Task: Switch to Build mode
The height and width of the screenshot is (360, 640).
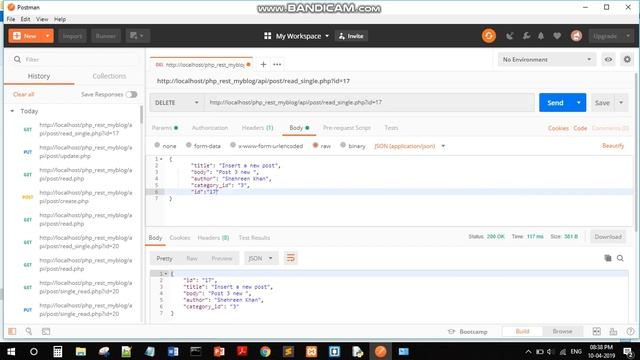Action: click(x=522, y=331)
